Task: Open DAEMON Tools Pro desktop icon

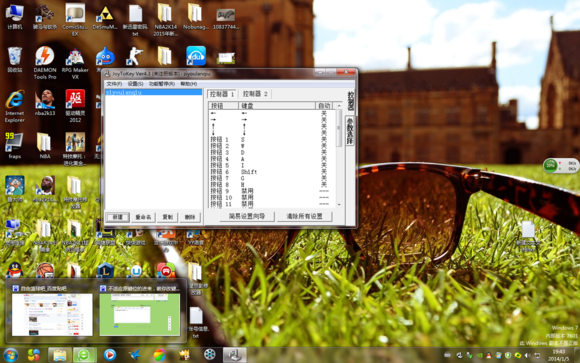Action: (45, 62)
